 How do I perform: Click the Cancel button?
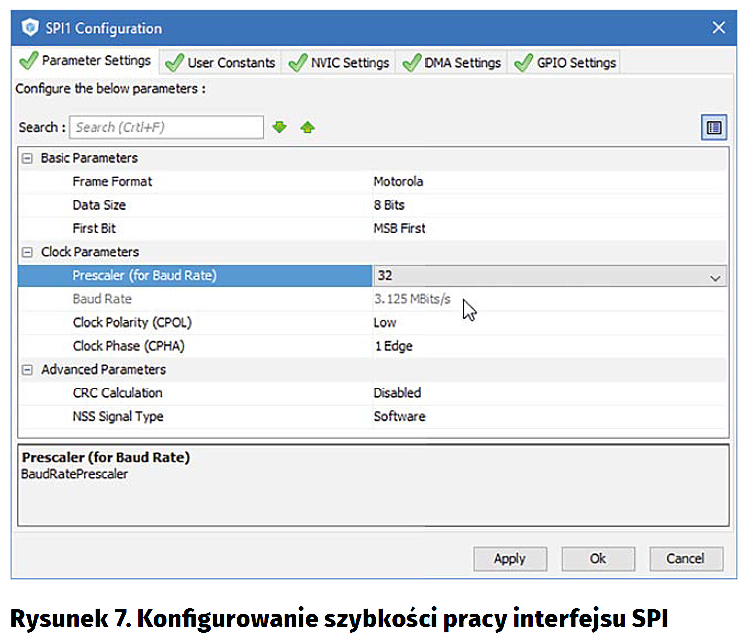pyautogui.click(x=685, y=558)
